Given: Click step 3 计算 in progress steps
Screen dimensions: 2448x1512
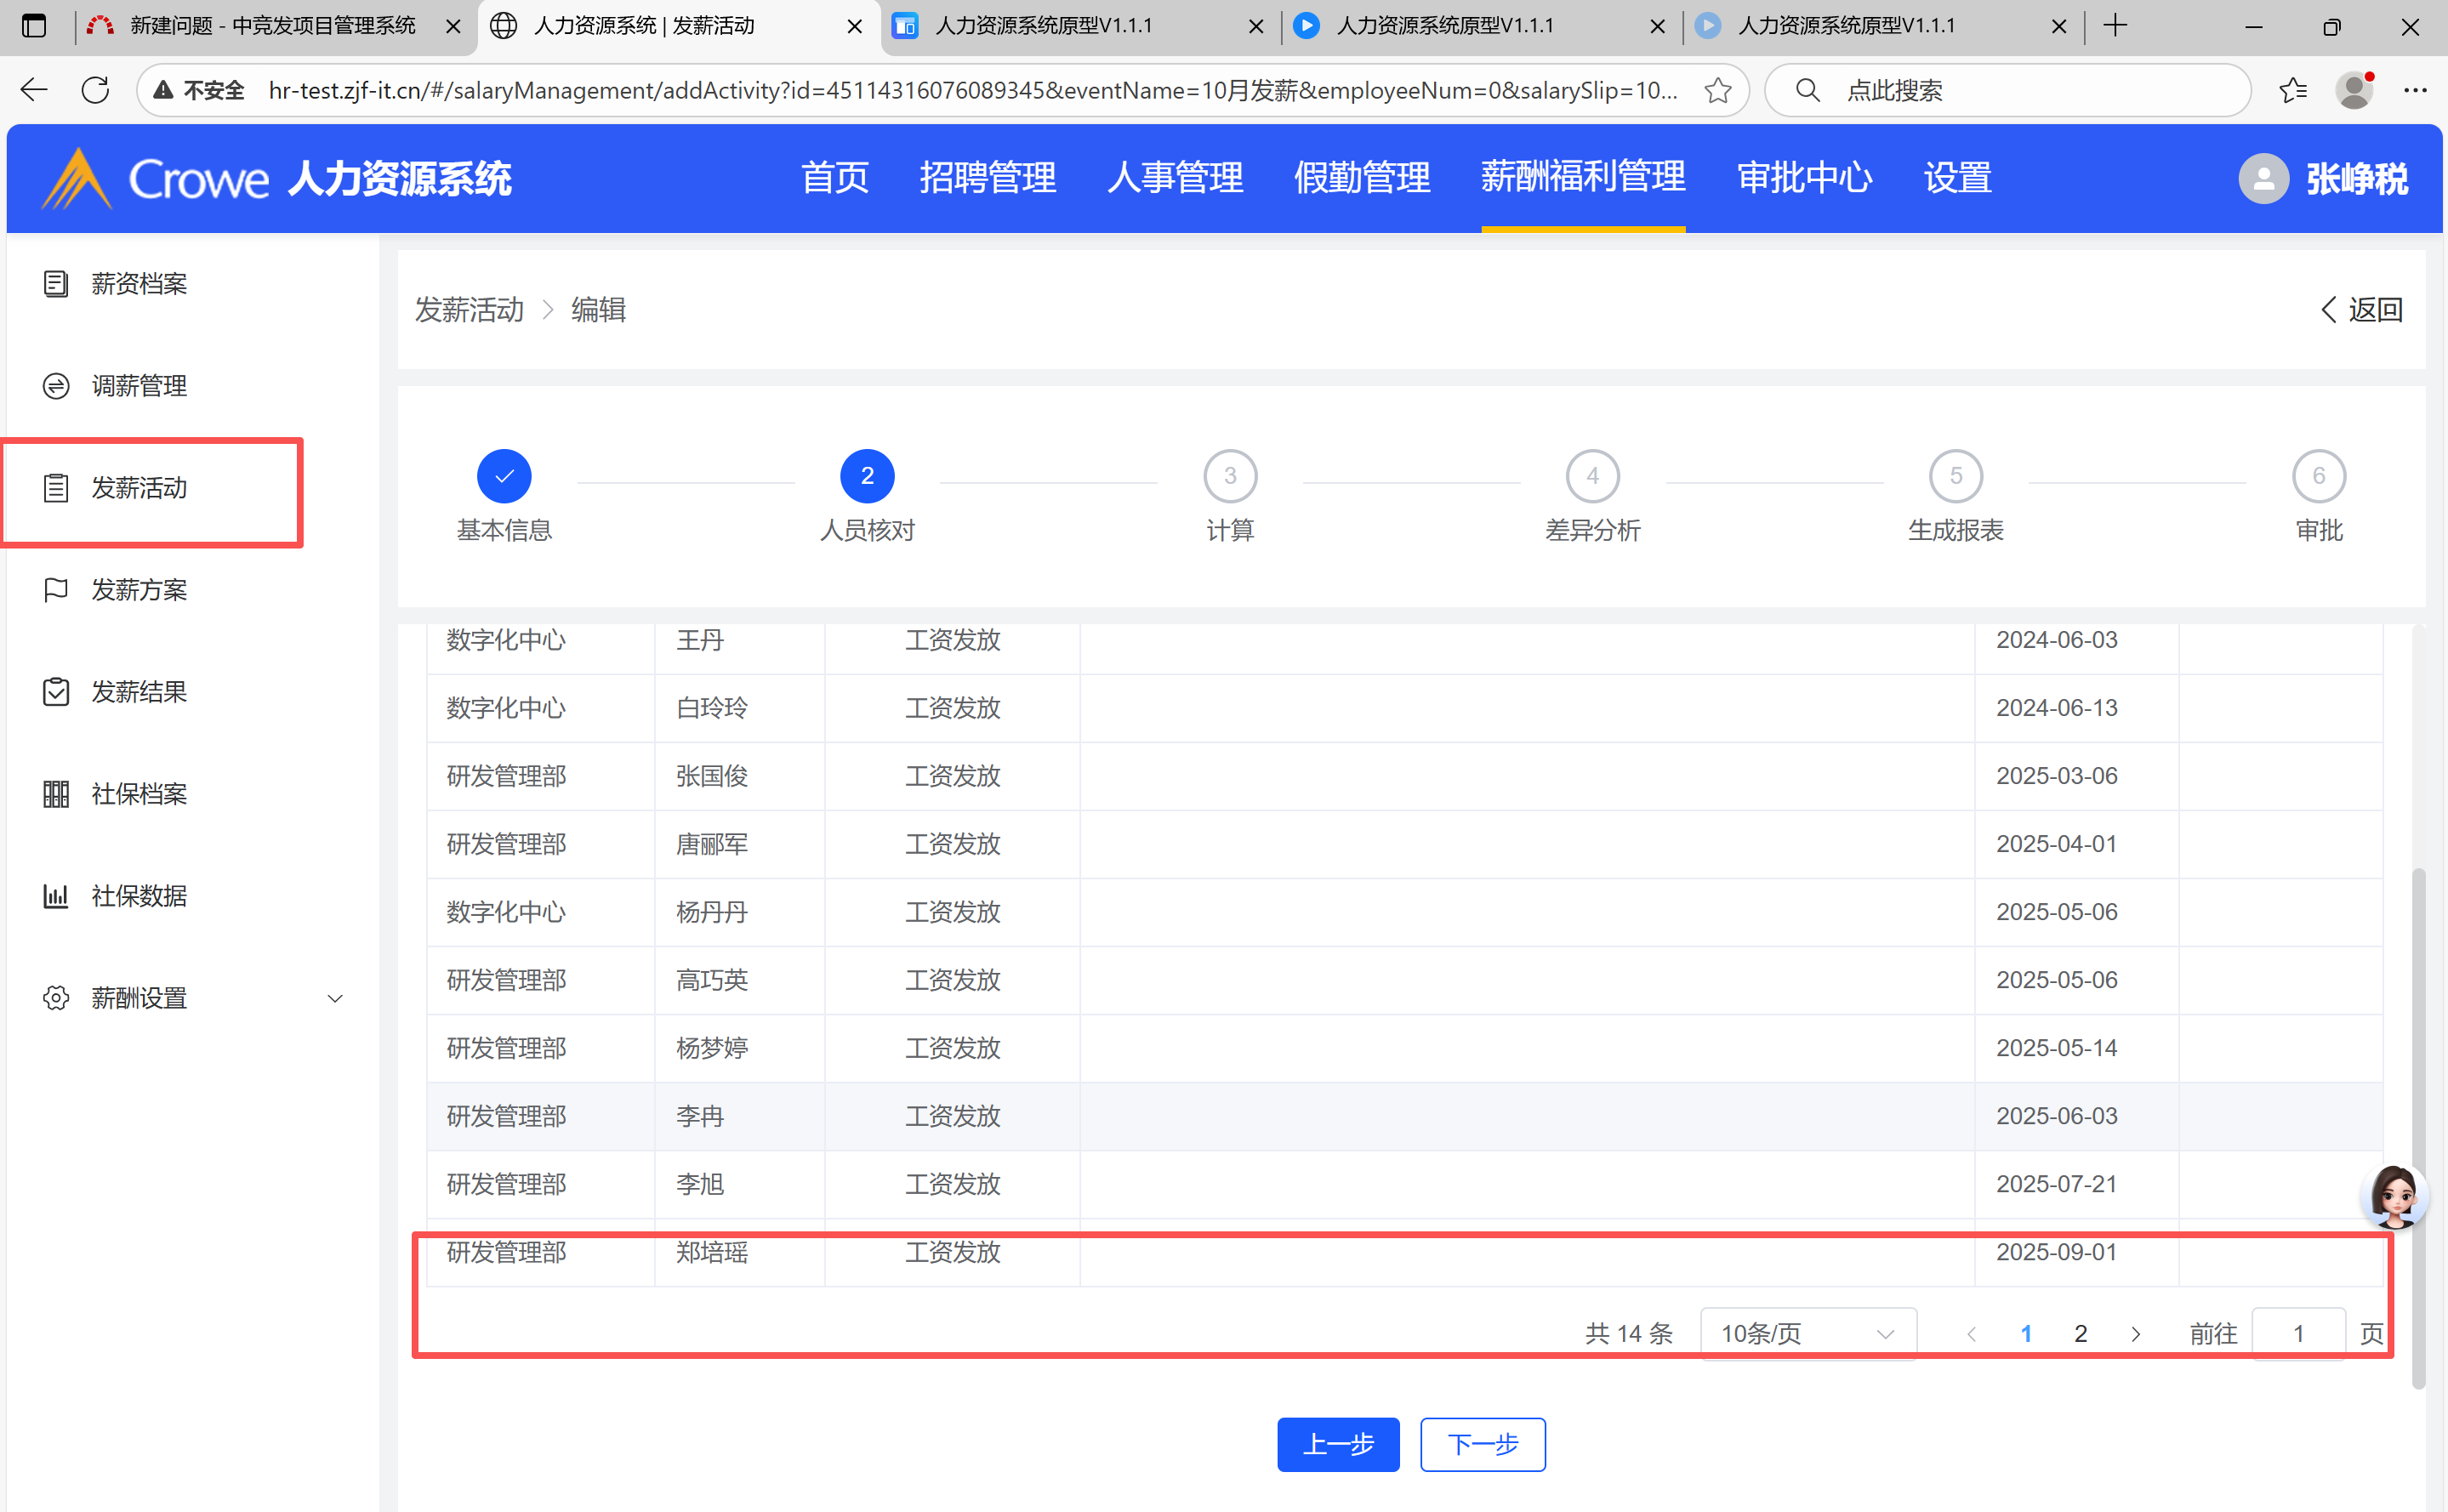Looking at the screenshot, I should point(1229,477).
